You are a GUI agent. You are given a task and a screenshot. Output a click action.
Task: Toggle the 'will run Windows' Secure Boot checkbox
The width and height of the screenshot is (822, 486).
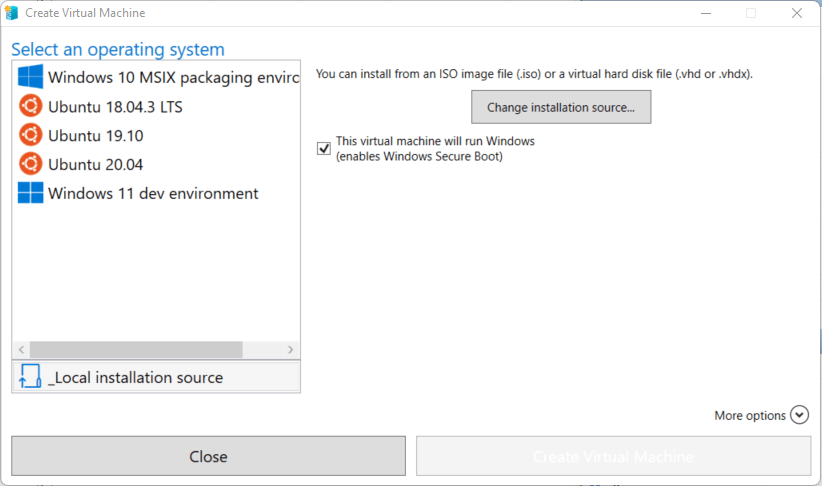point(323,149)
